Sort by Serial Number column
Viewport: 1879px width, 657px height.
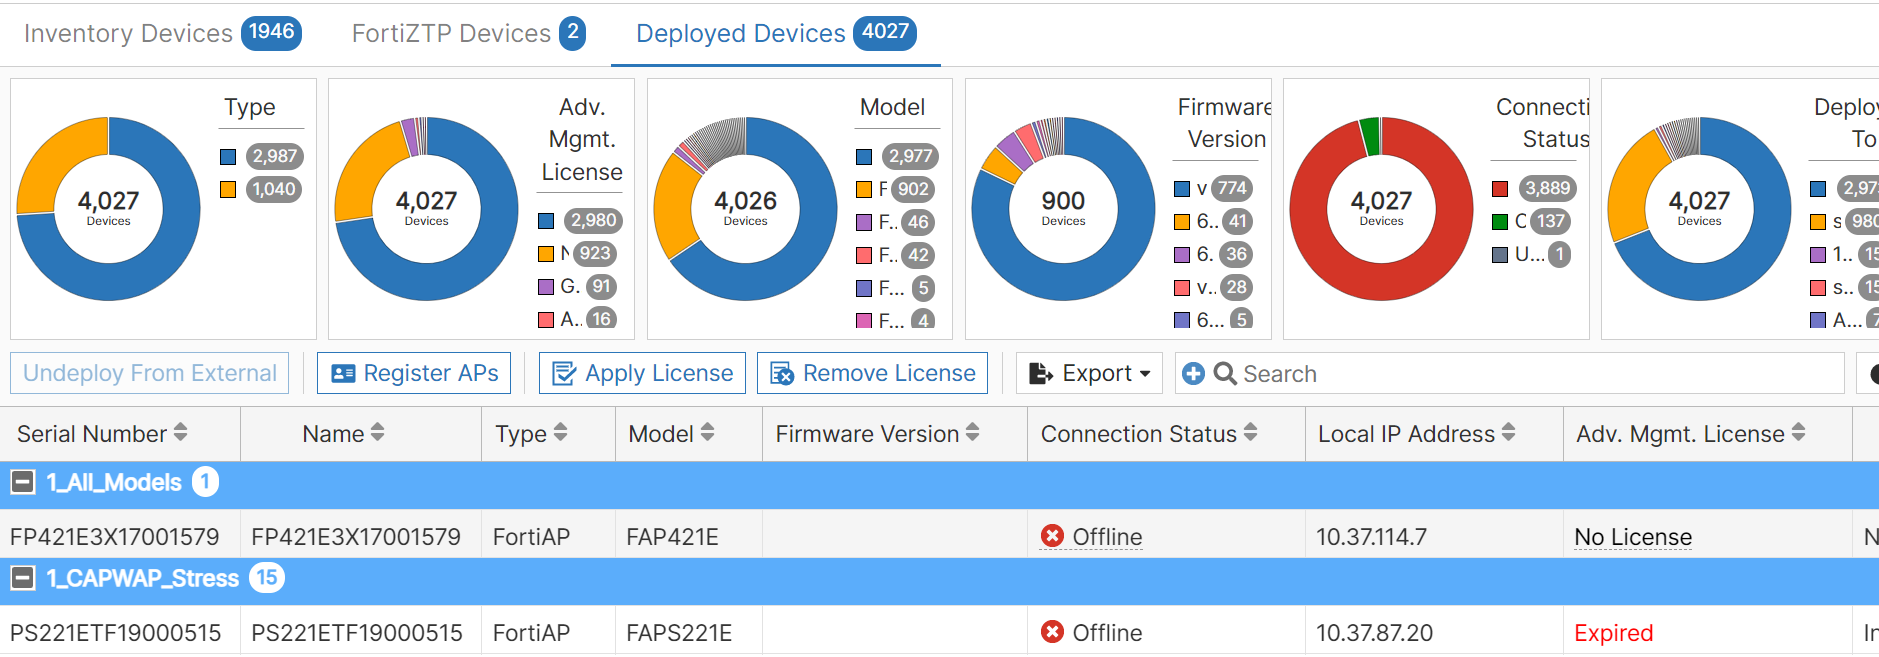(x=181, y=433)
